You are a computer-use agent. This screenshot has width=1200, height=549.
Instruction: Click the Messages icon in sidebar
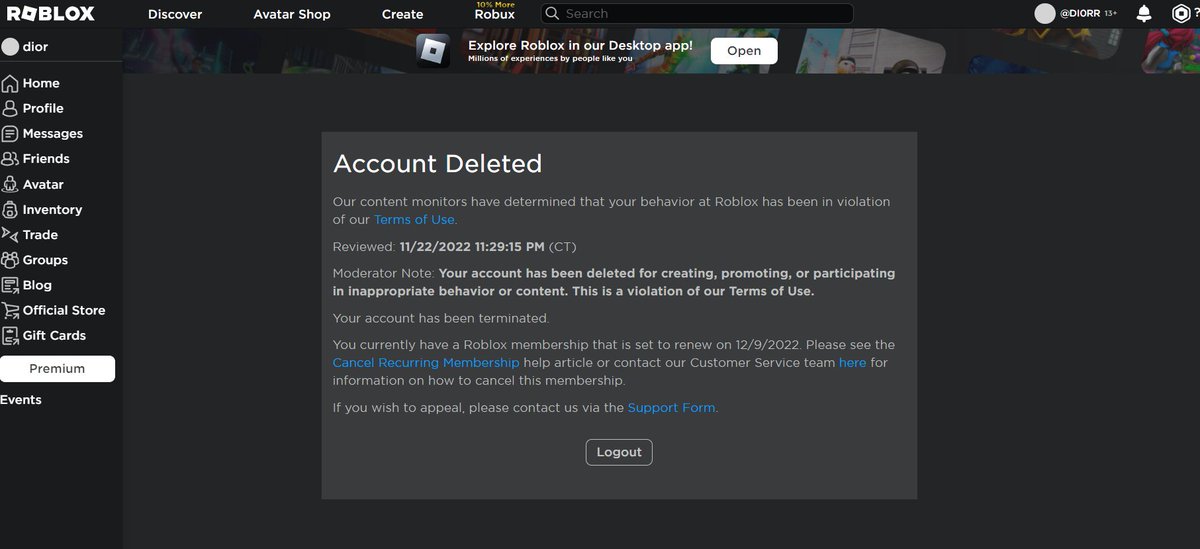(x=10, y=133)
